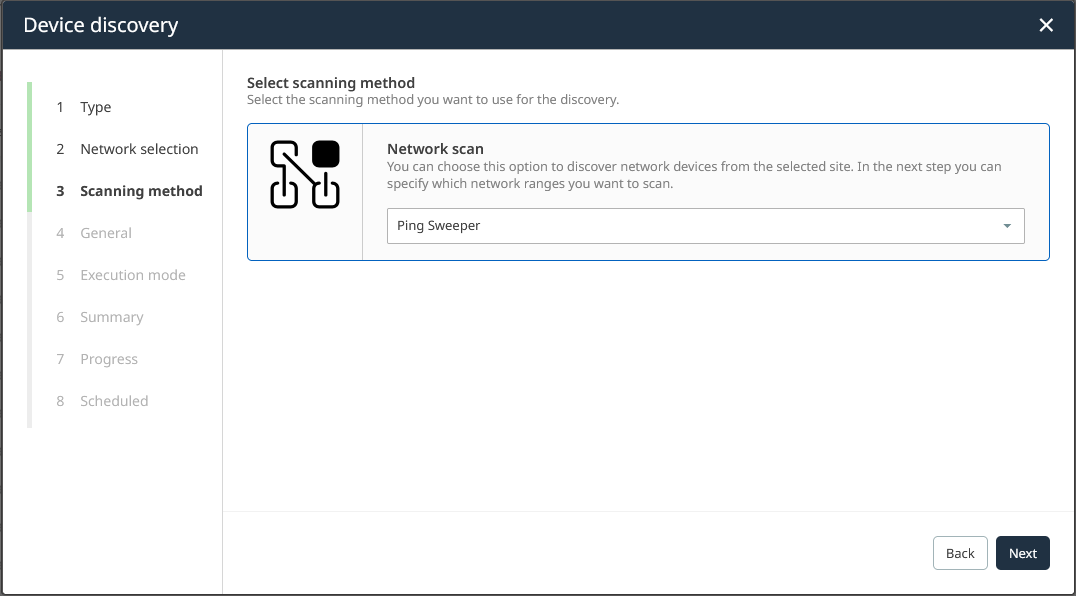Viewport: 1076px width, 596px height.
Task: Close the Device discovery dialog
Action: tap(1046, 25)
